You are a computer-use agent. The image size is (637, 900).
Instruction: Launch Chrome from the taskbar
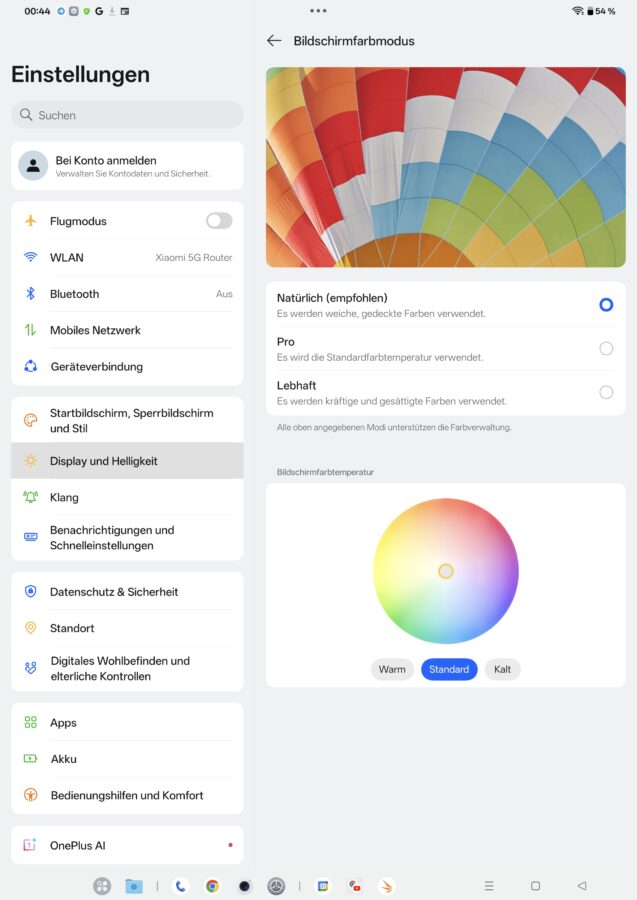212,886
